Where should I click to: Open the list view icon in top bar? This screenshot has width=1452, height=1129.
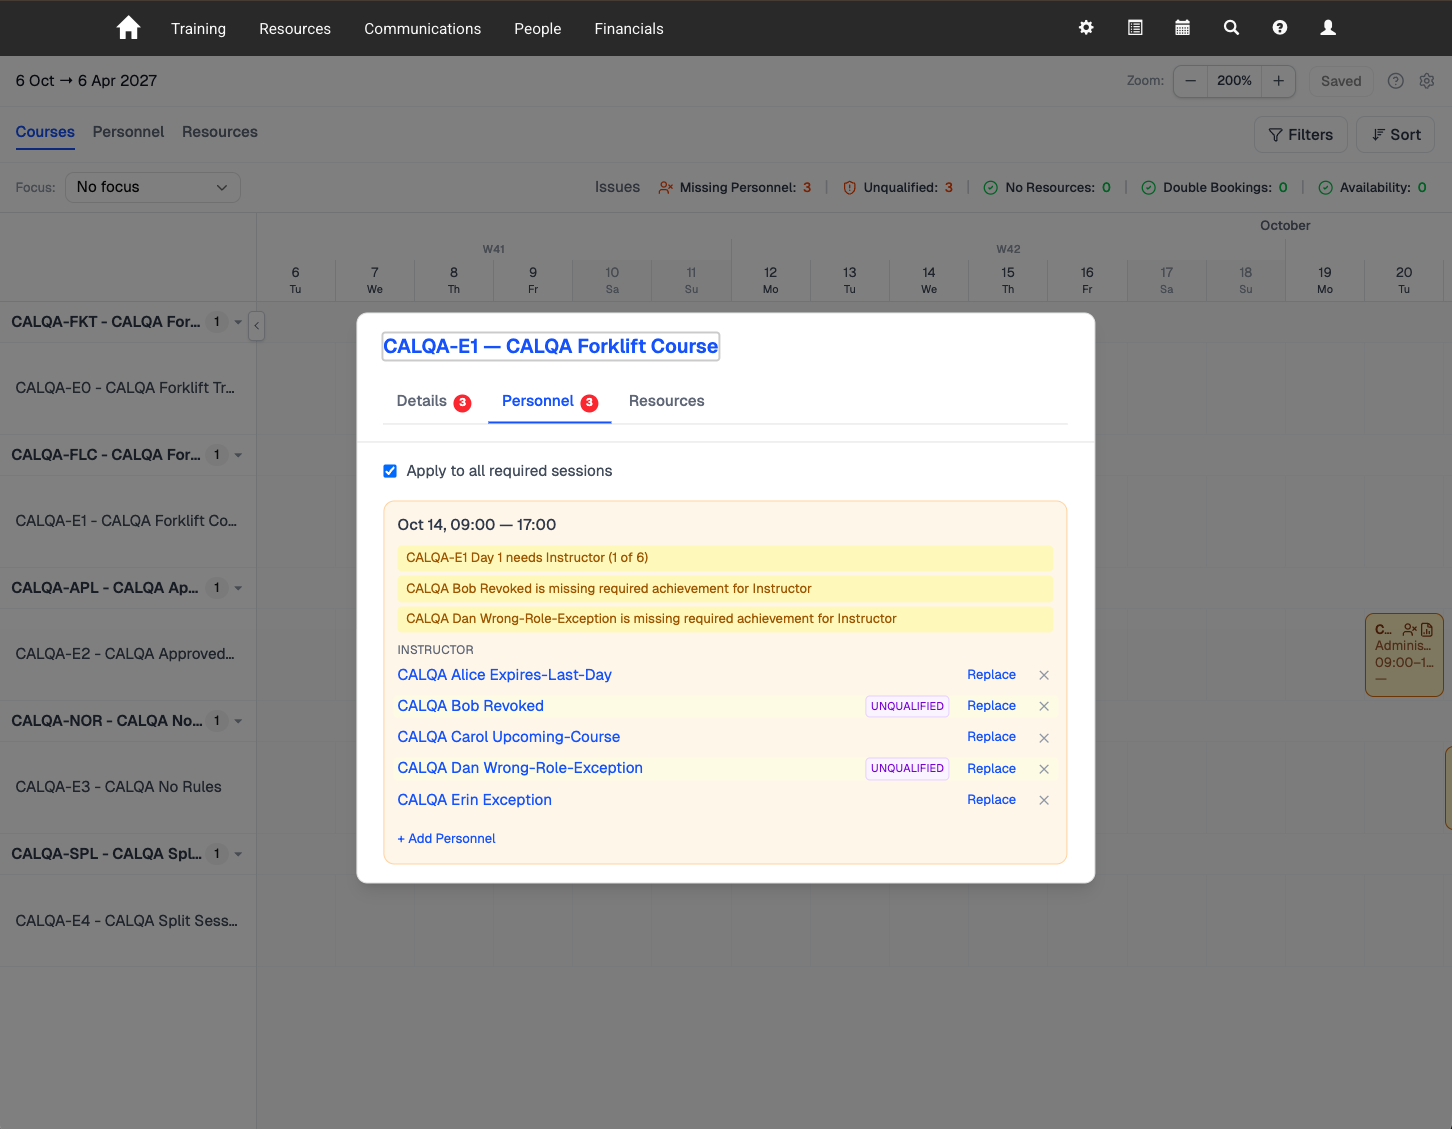point(1135,28)
